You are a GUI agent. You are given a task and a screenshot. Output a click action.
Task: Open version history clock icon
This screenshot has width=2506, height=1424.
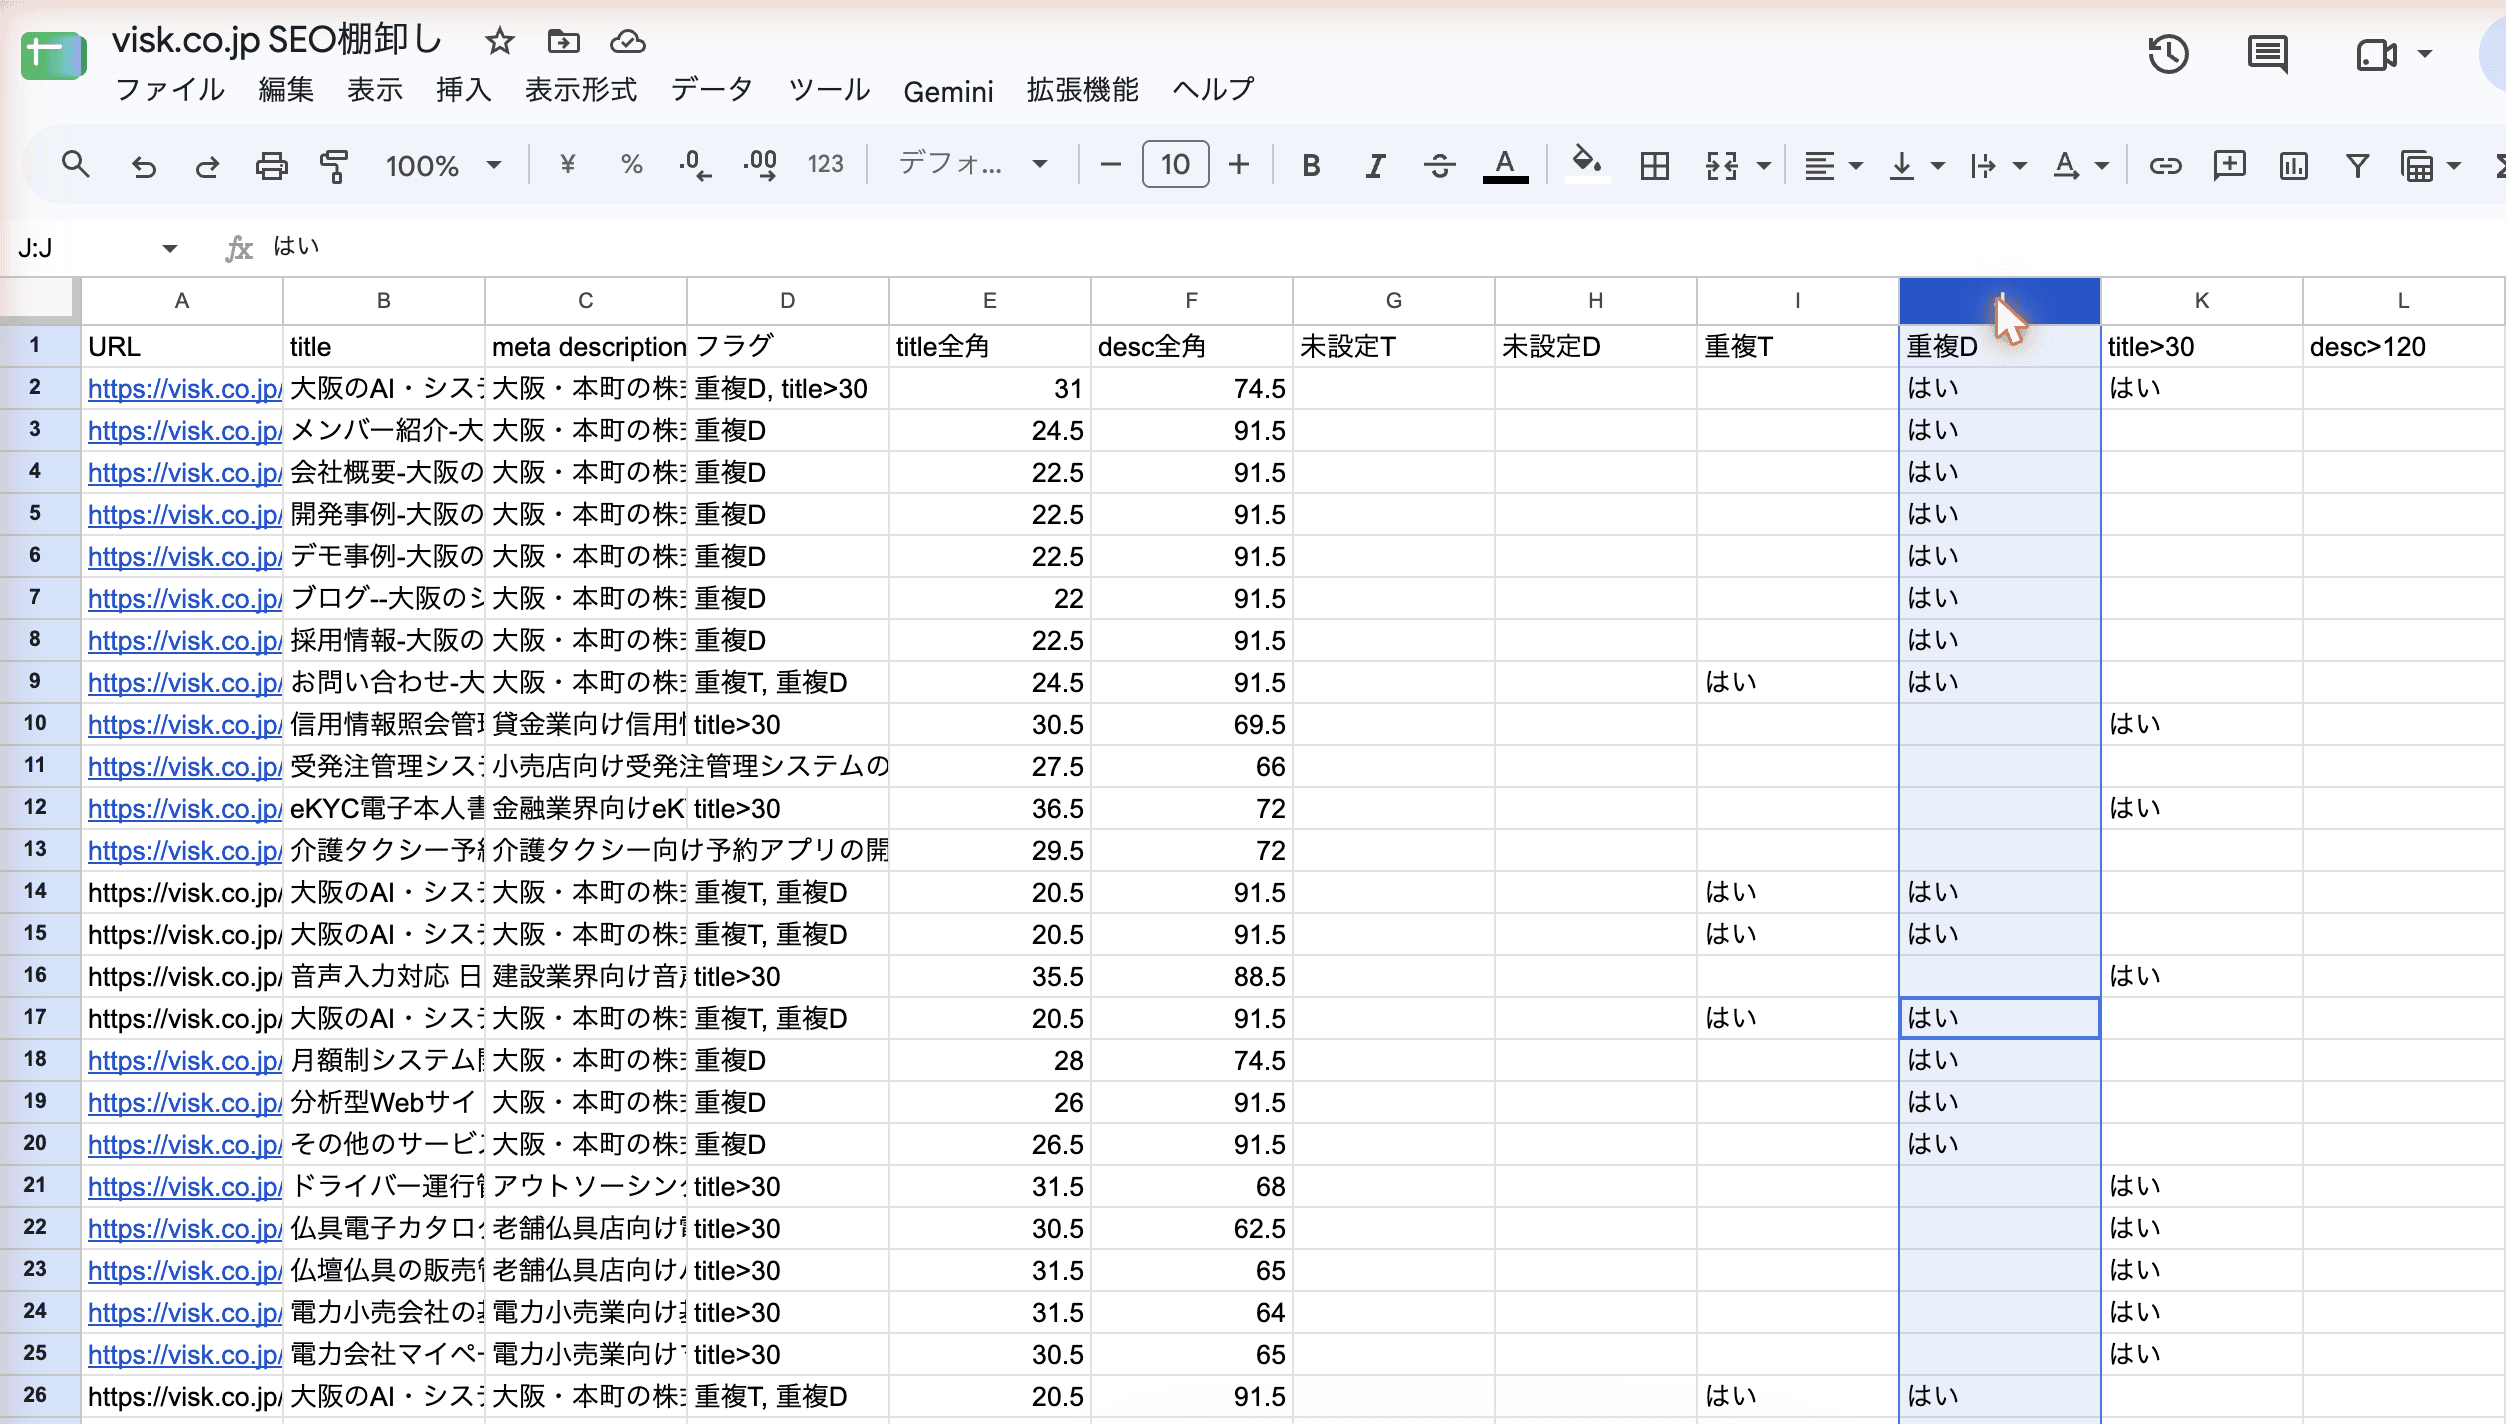(x=2168, y=54)
